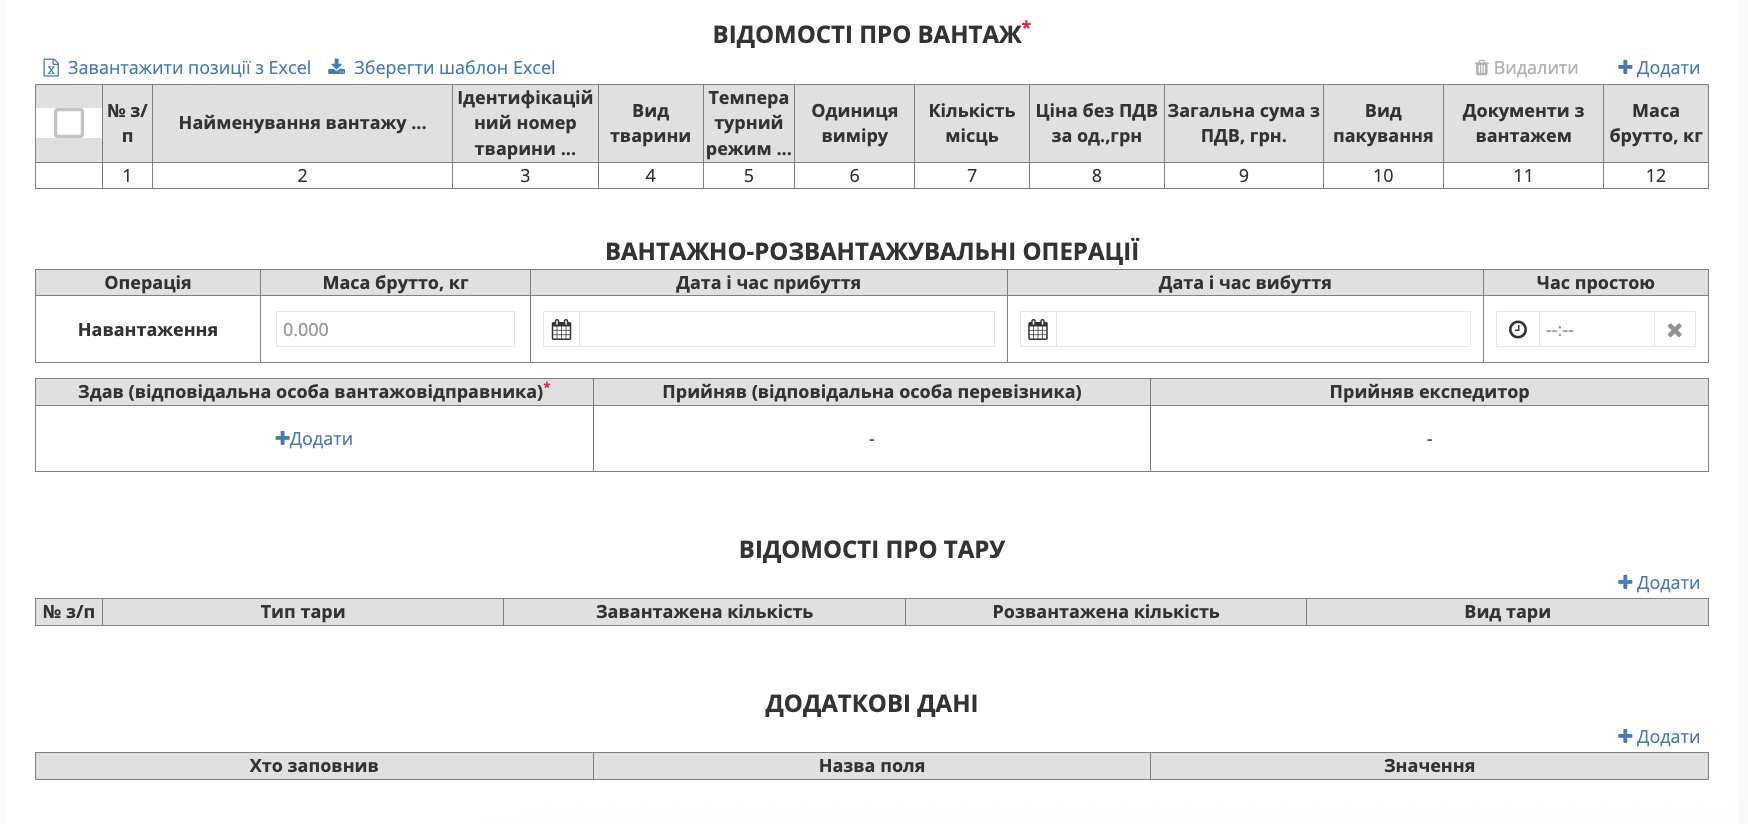Click the 'Навантаження' operation cell

148,329
